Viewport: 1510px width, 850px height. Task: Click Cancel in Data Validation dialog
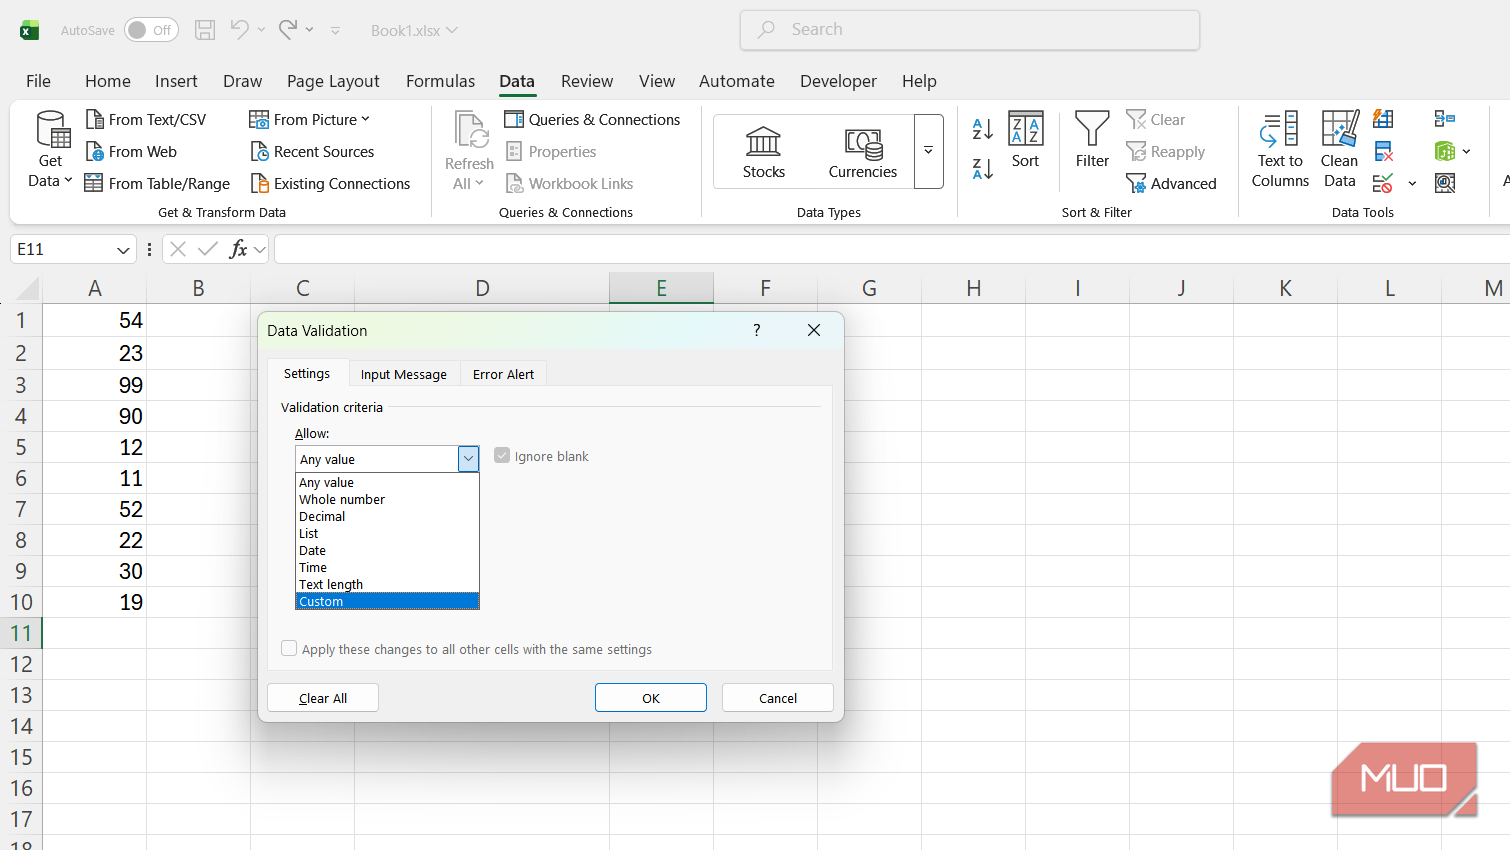pos(778,698)
